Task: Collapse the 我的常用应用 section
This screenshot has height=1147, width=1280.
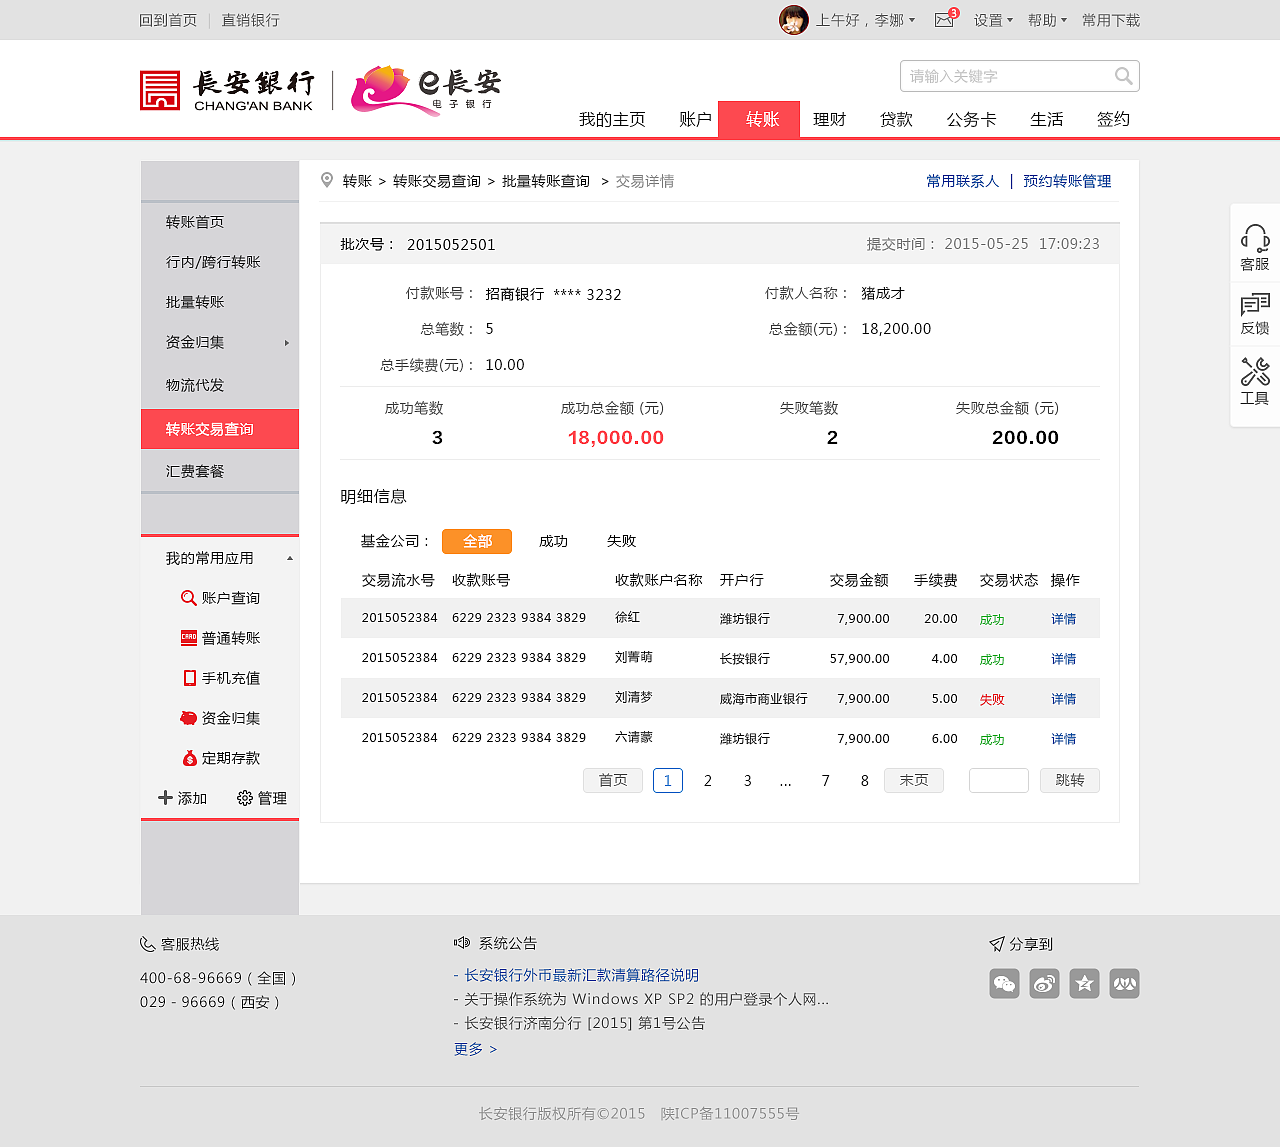Action: (x=291, y=557)
